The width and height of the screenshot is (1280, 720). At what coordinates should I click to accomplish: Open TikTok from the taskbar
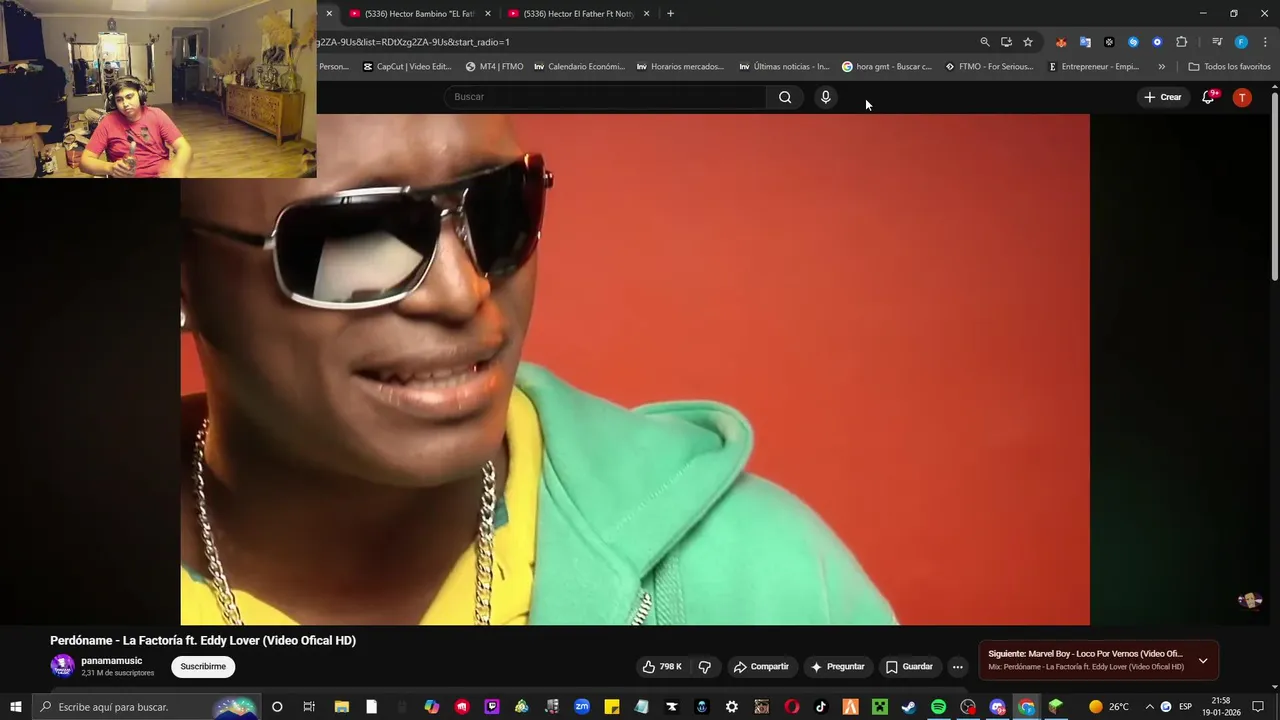click(x=821, y=707)
